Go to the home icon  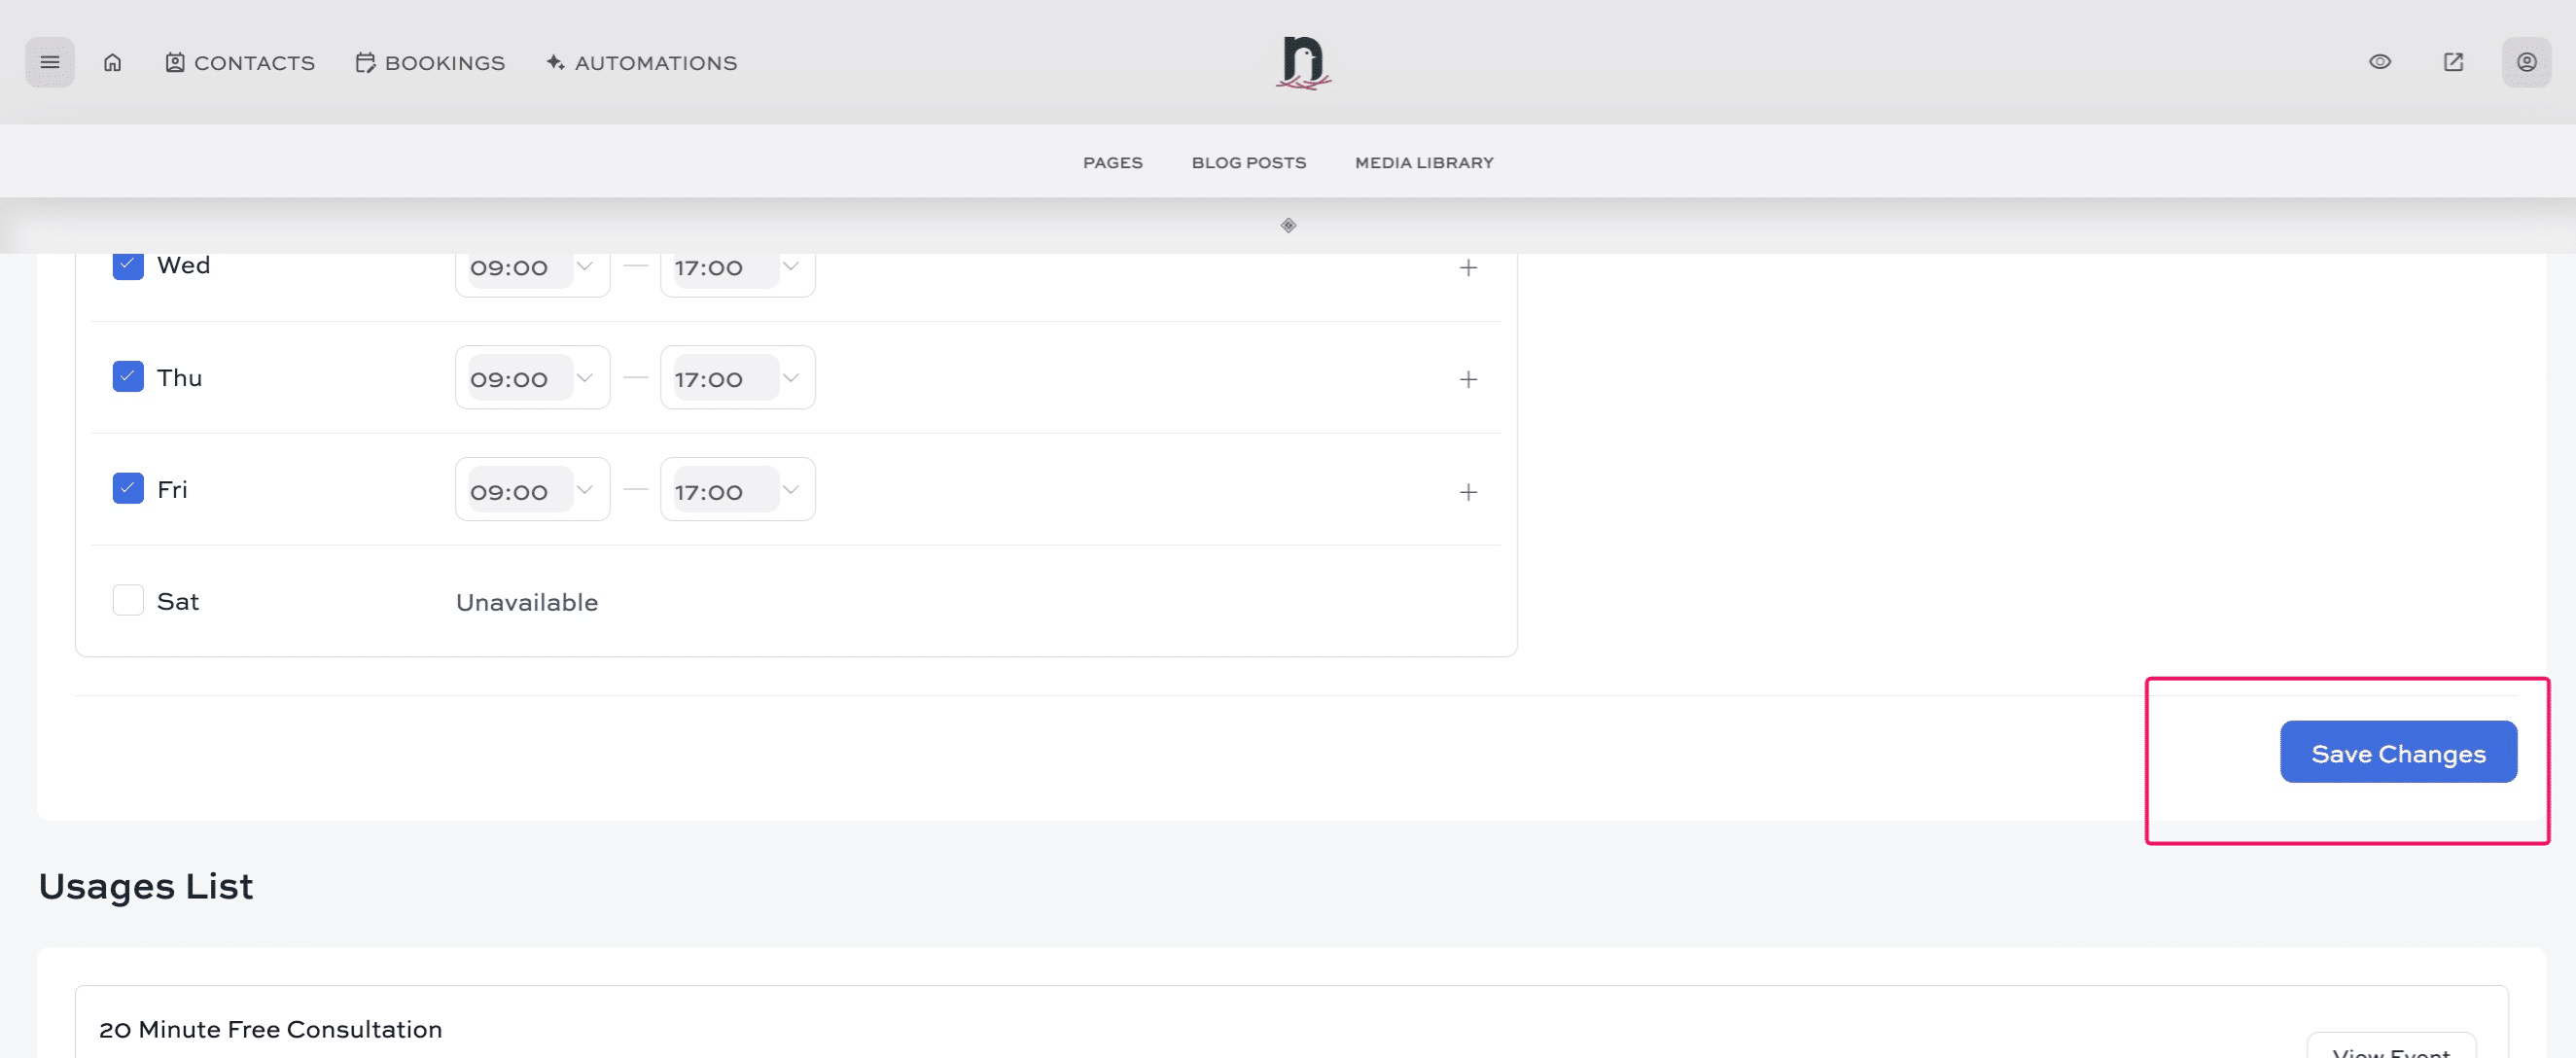coord(113,62)
